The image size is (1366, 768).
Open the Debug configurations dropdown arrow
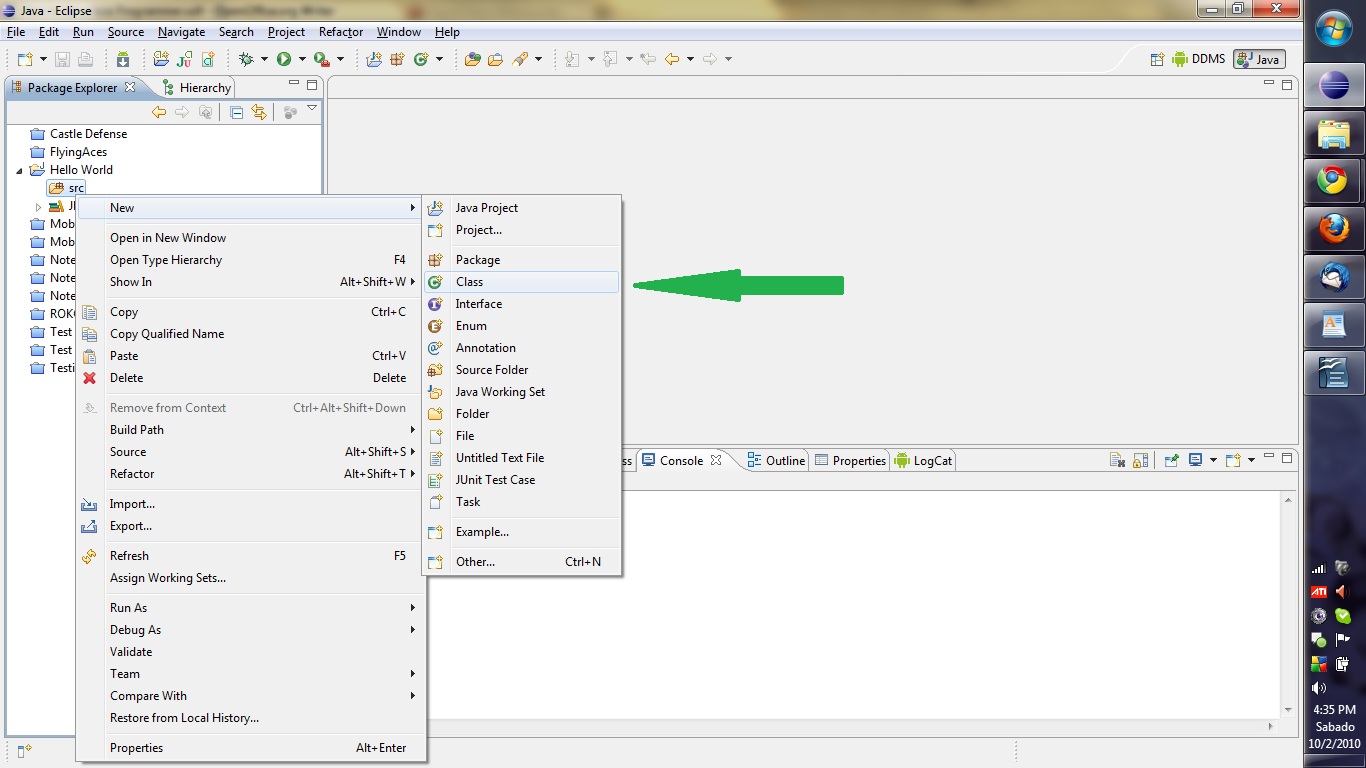[264, 60]
